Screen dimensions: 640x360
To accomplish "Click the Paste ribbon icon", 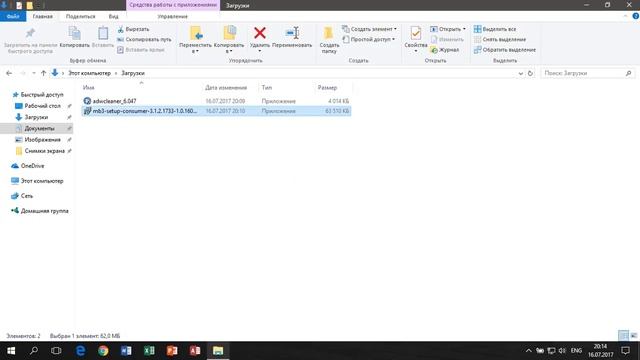I will click(103, 33).
